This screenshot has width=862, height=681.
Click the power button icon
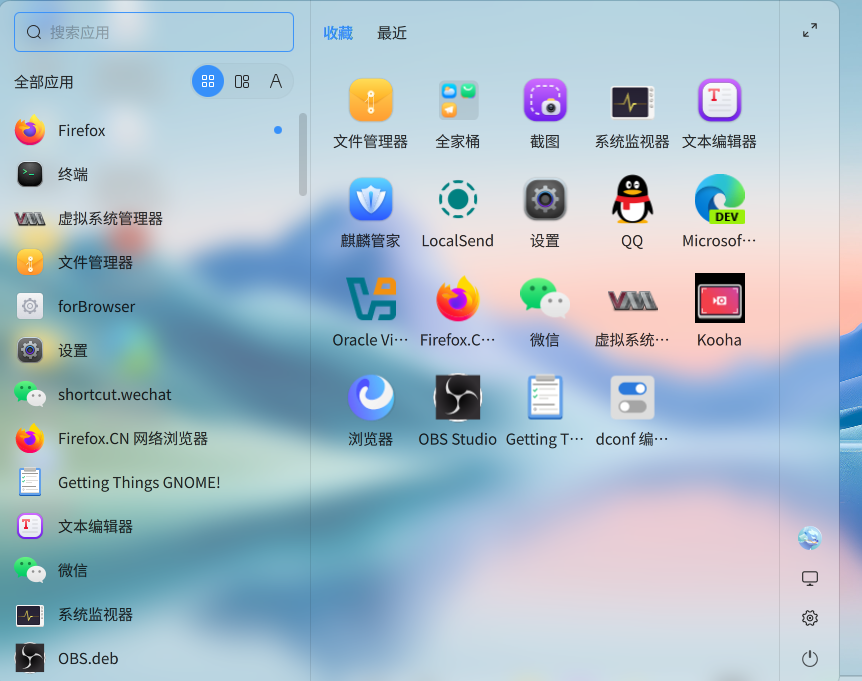(x=810, y=658)
